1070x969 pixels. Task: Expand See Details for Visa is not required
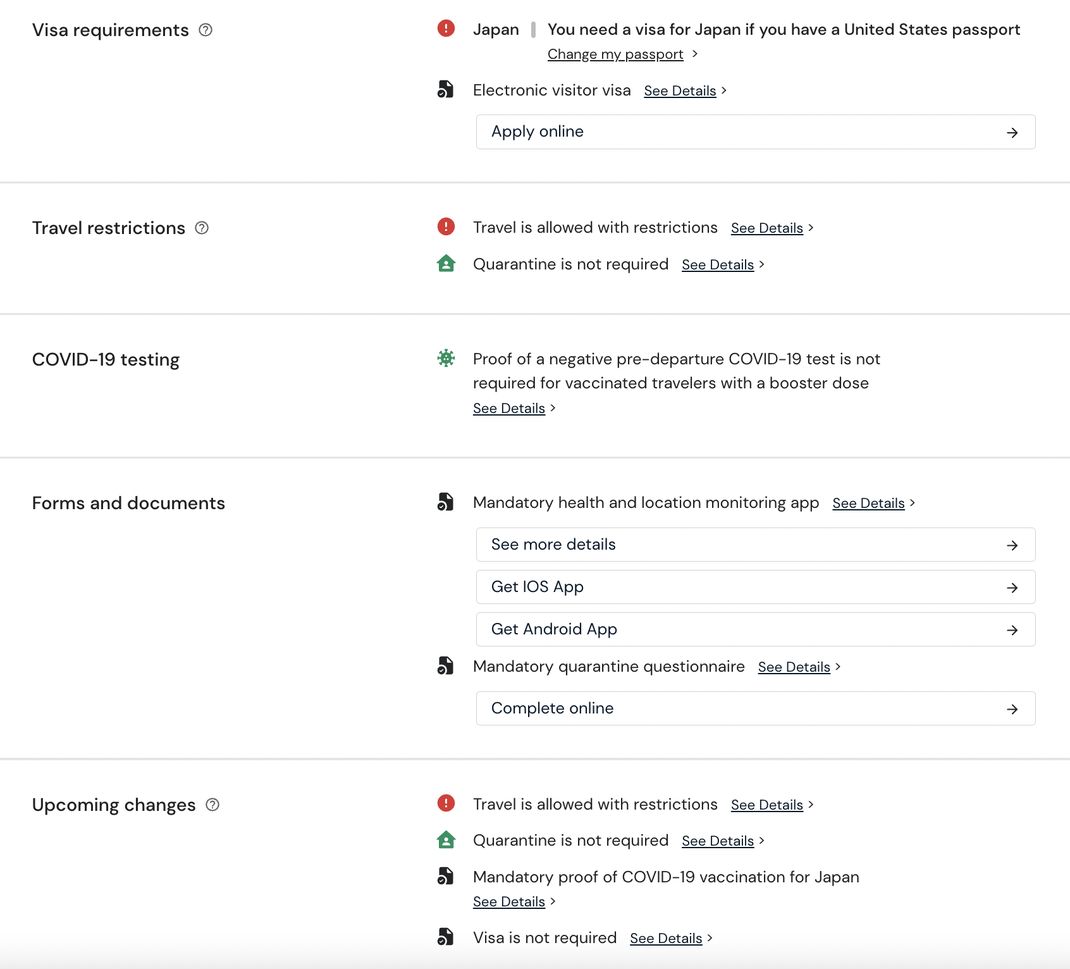tap(666, 938)
